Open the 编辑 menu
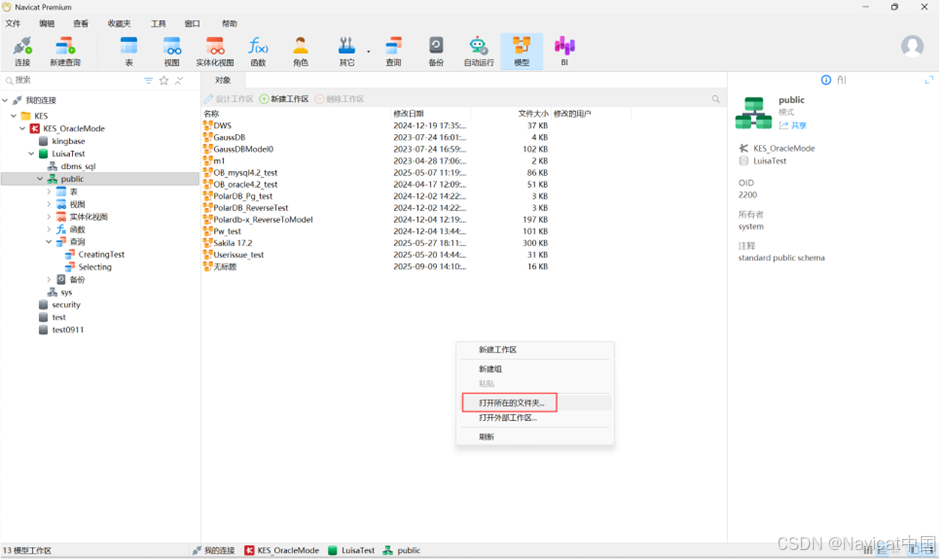The height and width of the screenshot is (559, 940). [x=47, y=23]
